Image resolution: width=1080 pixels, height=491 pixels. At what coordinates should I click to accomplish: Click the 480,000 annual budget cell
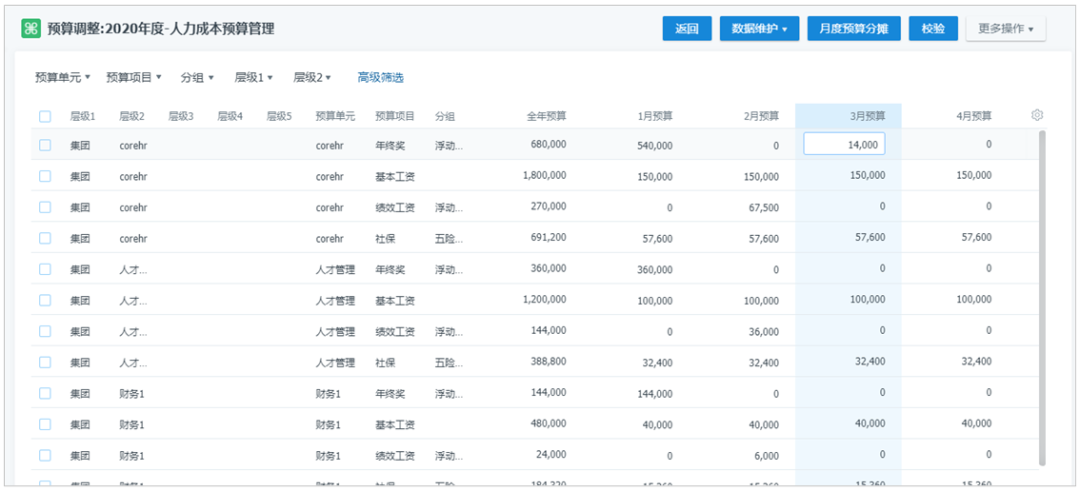(549, 423)
